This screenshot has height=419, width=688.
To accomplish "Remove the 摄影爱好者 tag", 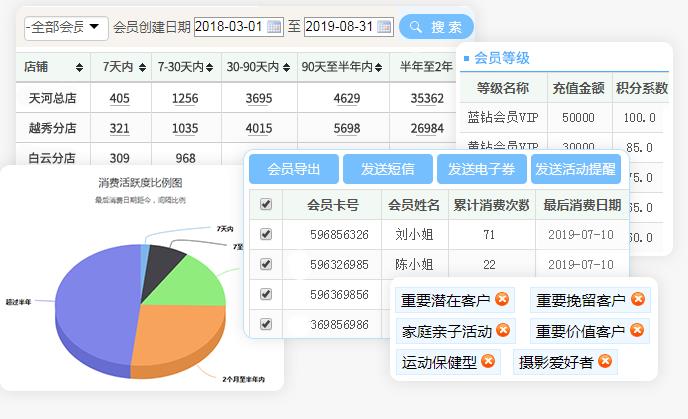I will click(x=605, y=361).
